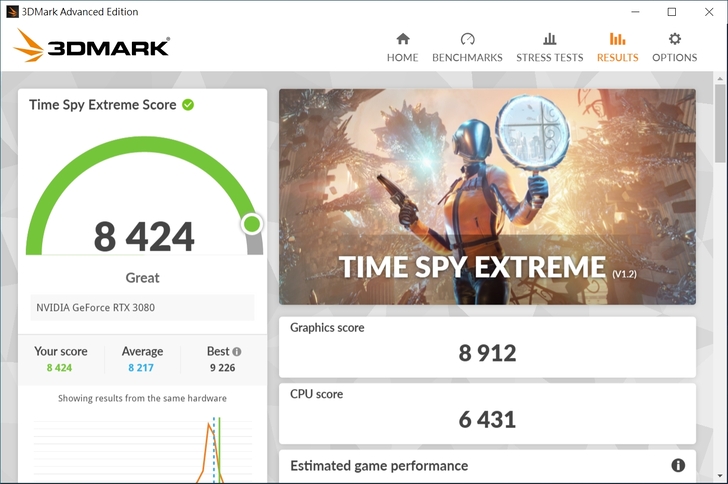Click the 3DMark title bar app icon

[x=13, y=12]
